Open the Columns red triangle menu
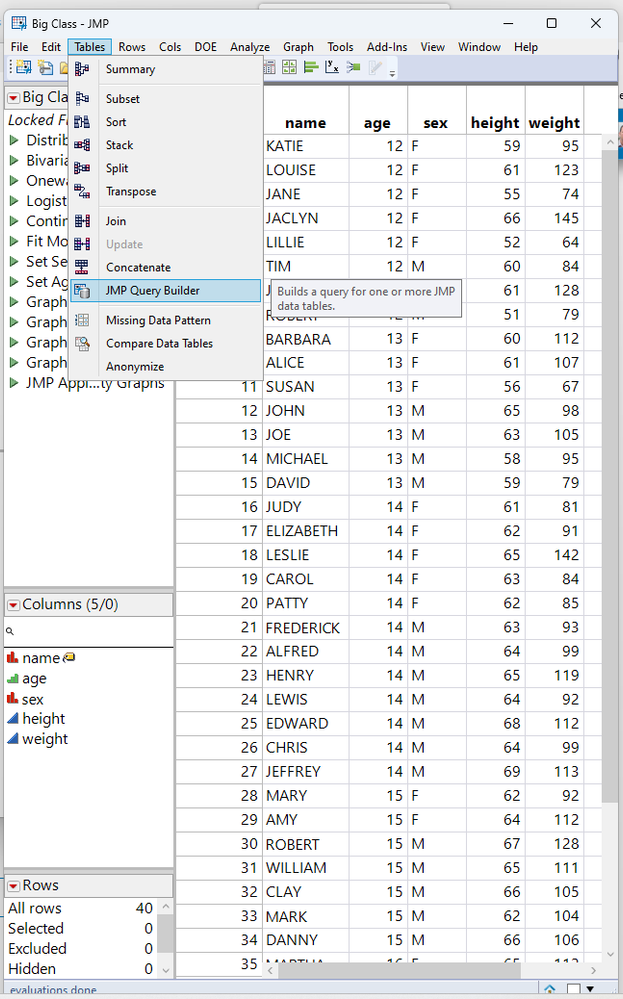The height and width of the screenshot is (999, 623). 13,605
